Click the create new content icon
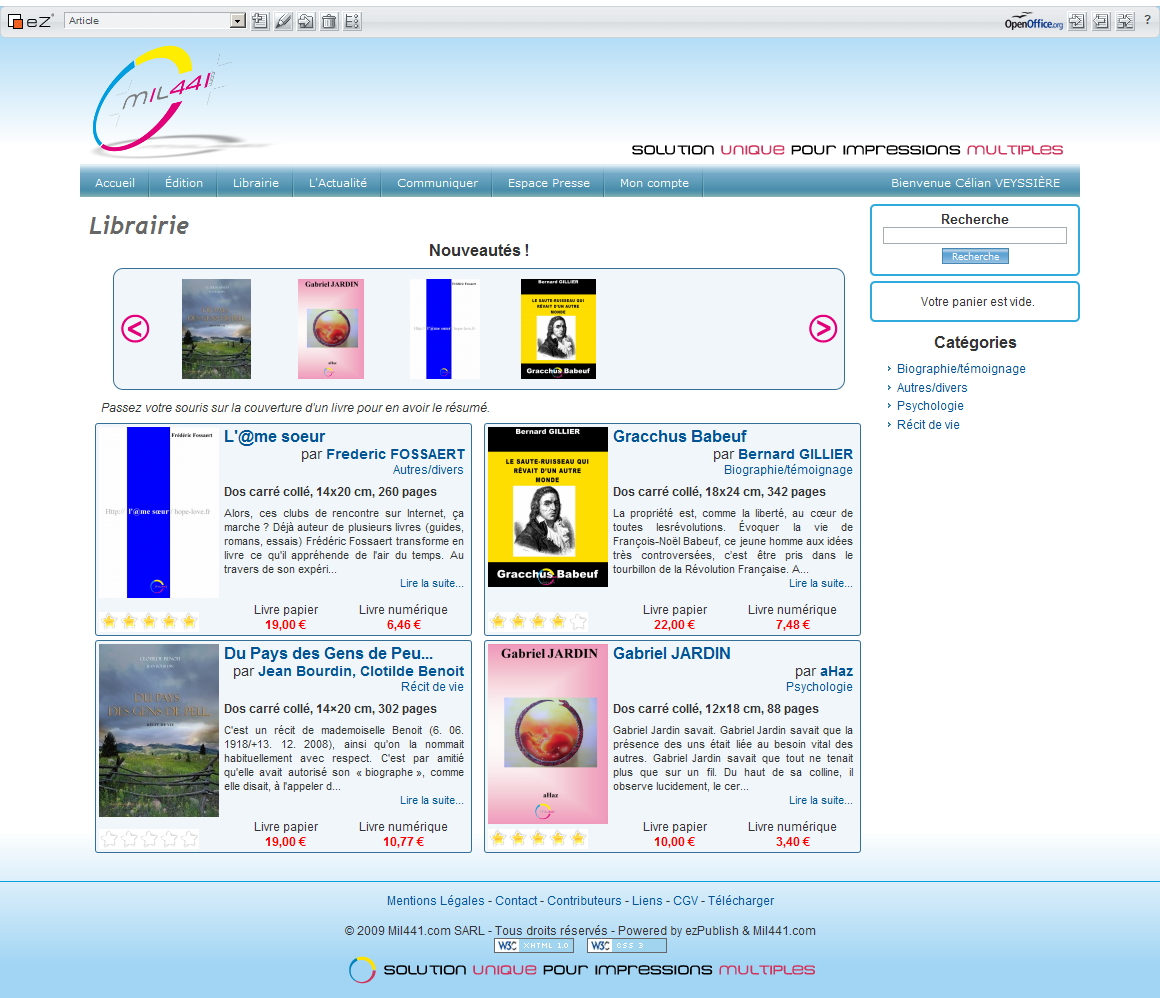The width and height of the screenshot is (1160, 998). [x=259, y=21]
